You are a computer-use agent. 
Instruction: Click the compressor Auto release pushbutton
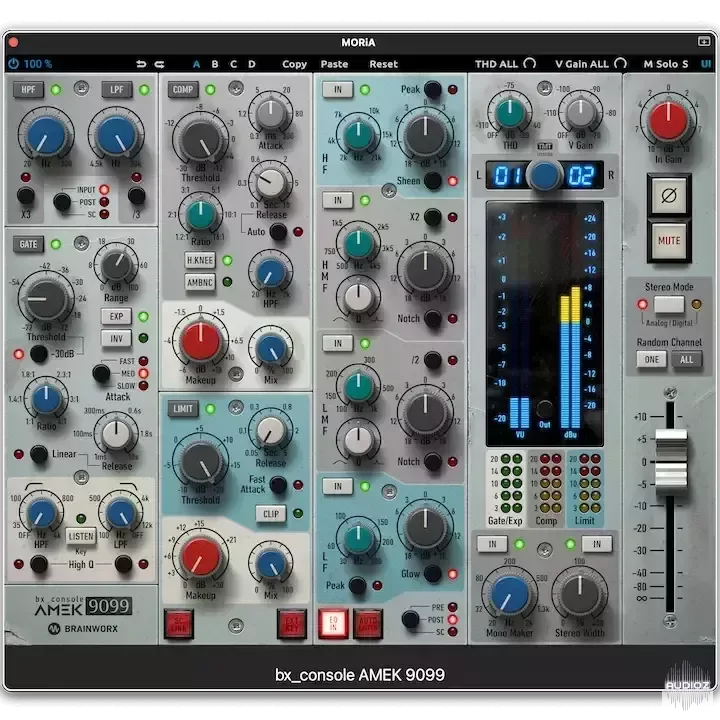(278, 232)
